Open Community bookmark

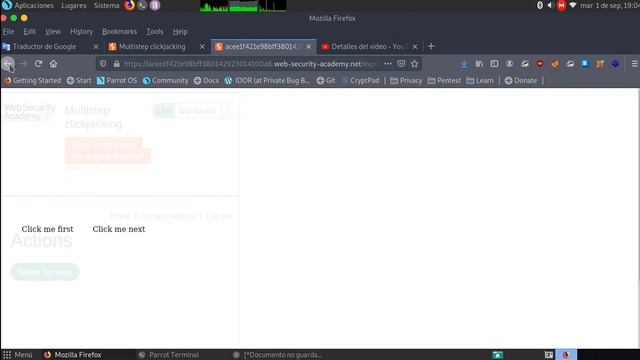pos(165,80)
